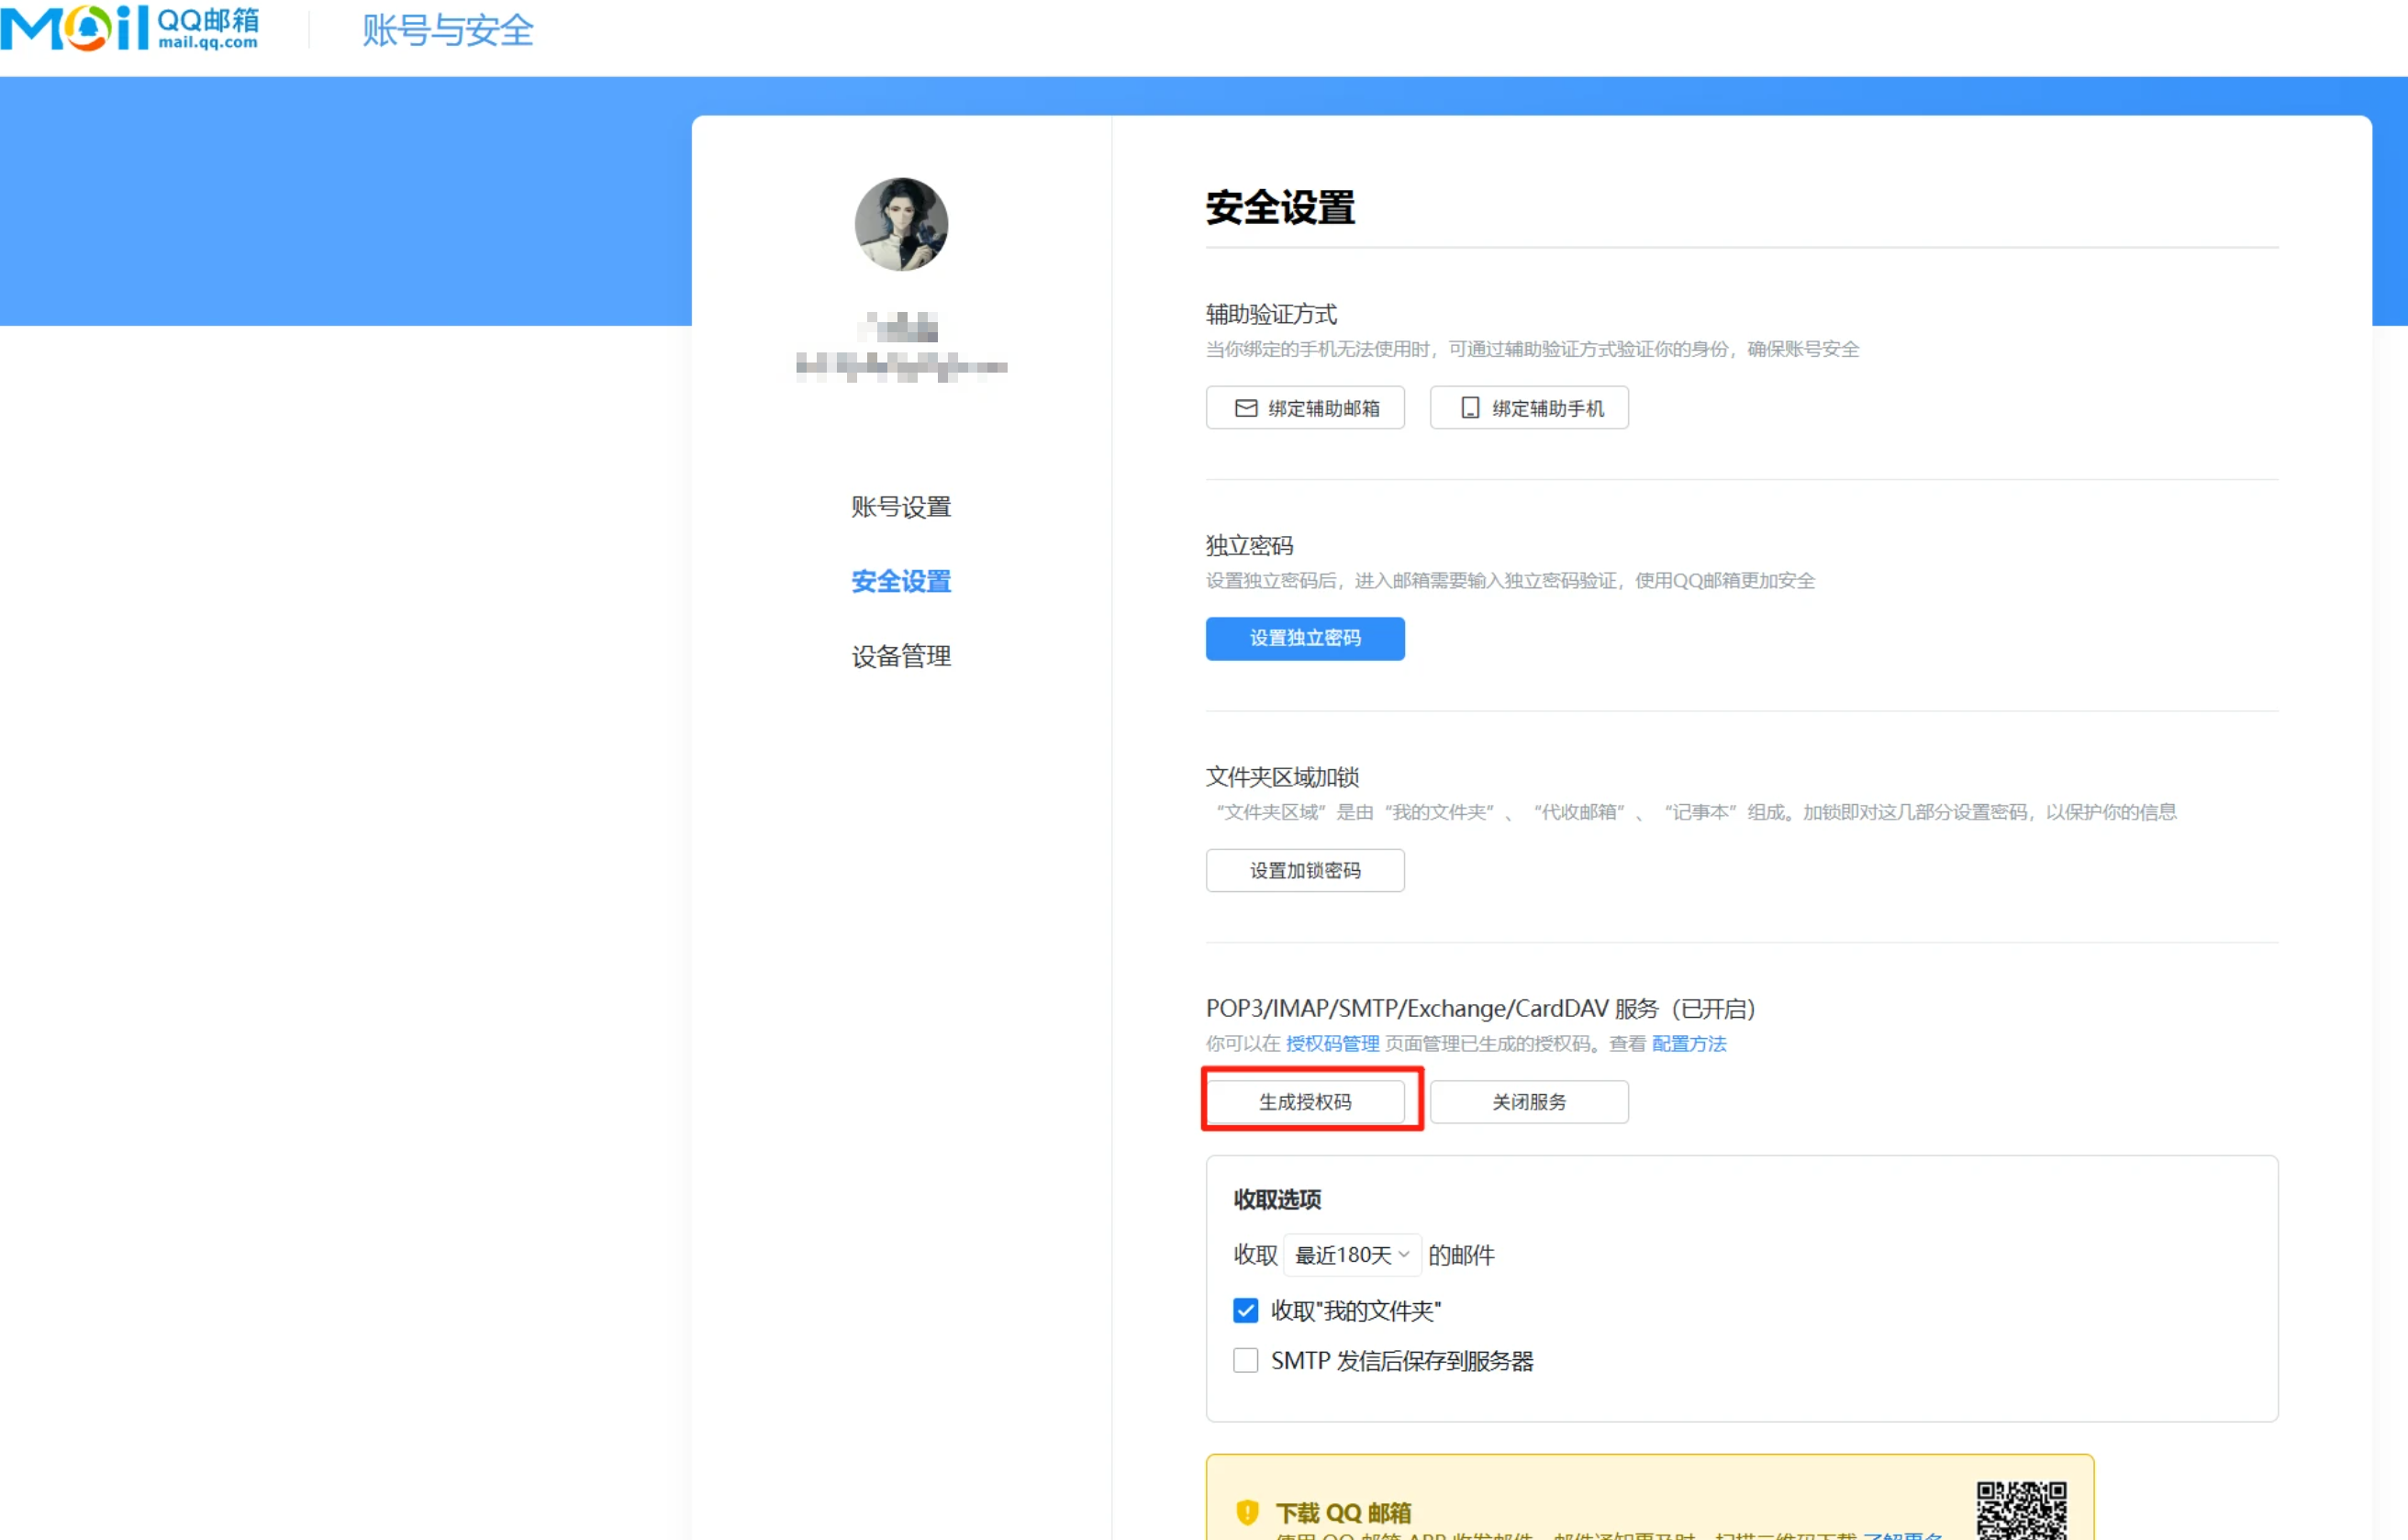The width and height of the screenshot is (2408, 1540).
Task: Click the 设置加锁密码 button
Action: (1304, 870)
